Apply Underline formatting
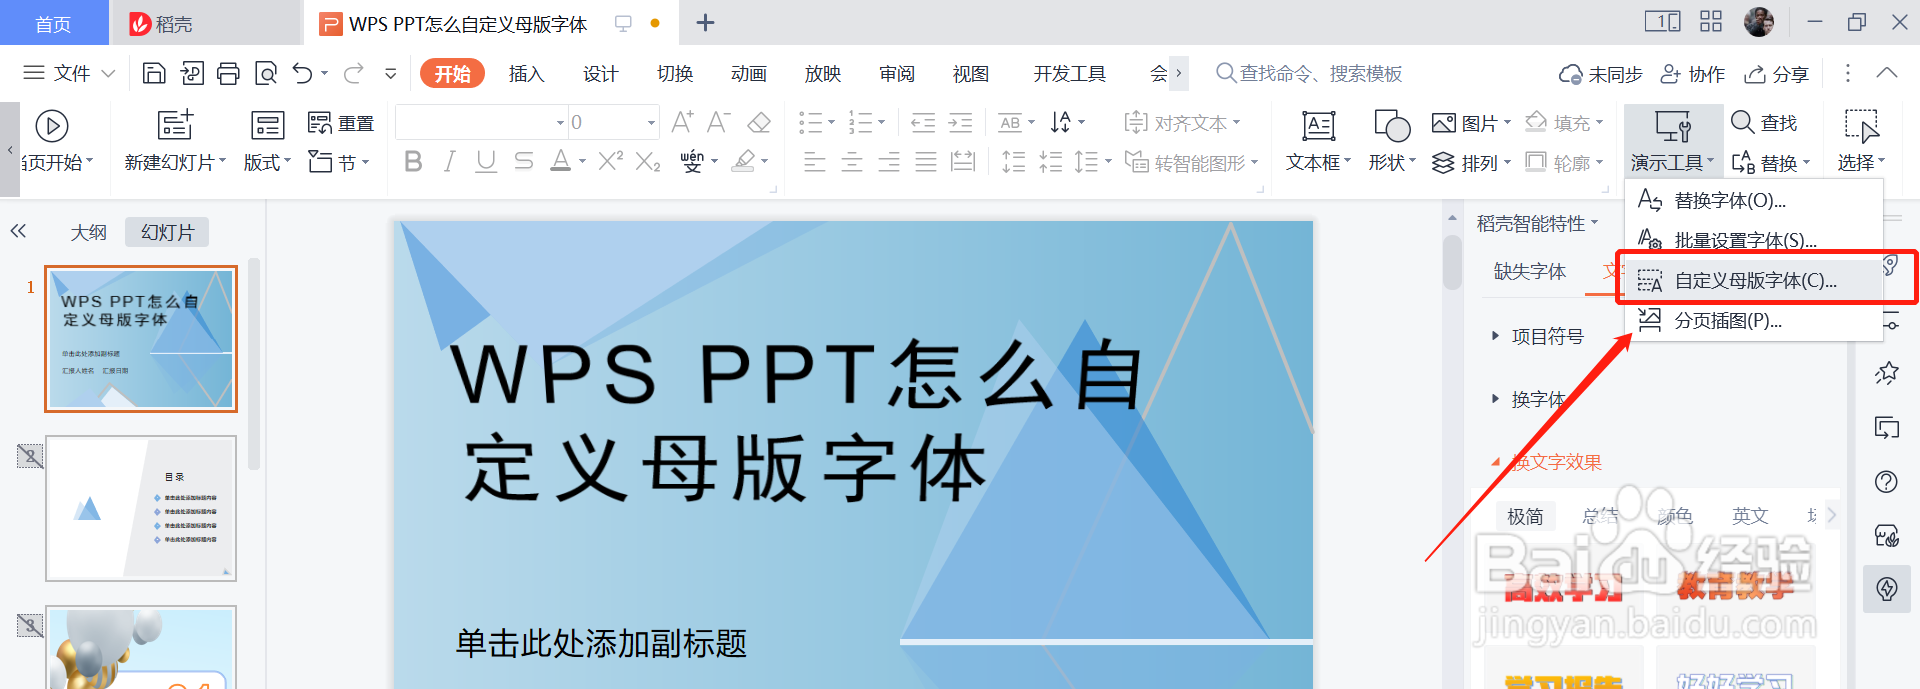Screen dimensions: 1920x689 click(x=486, y=161)
